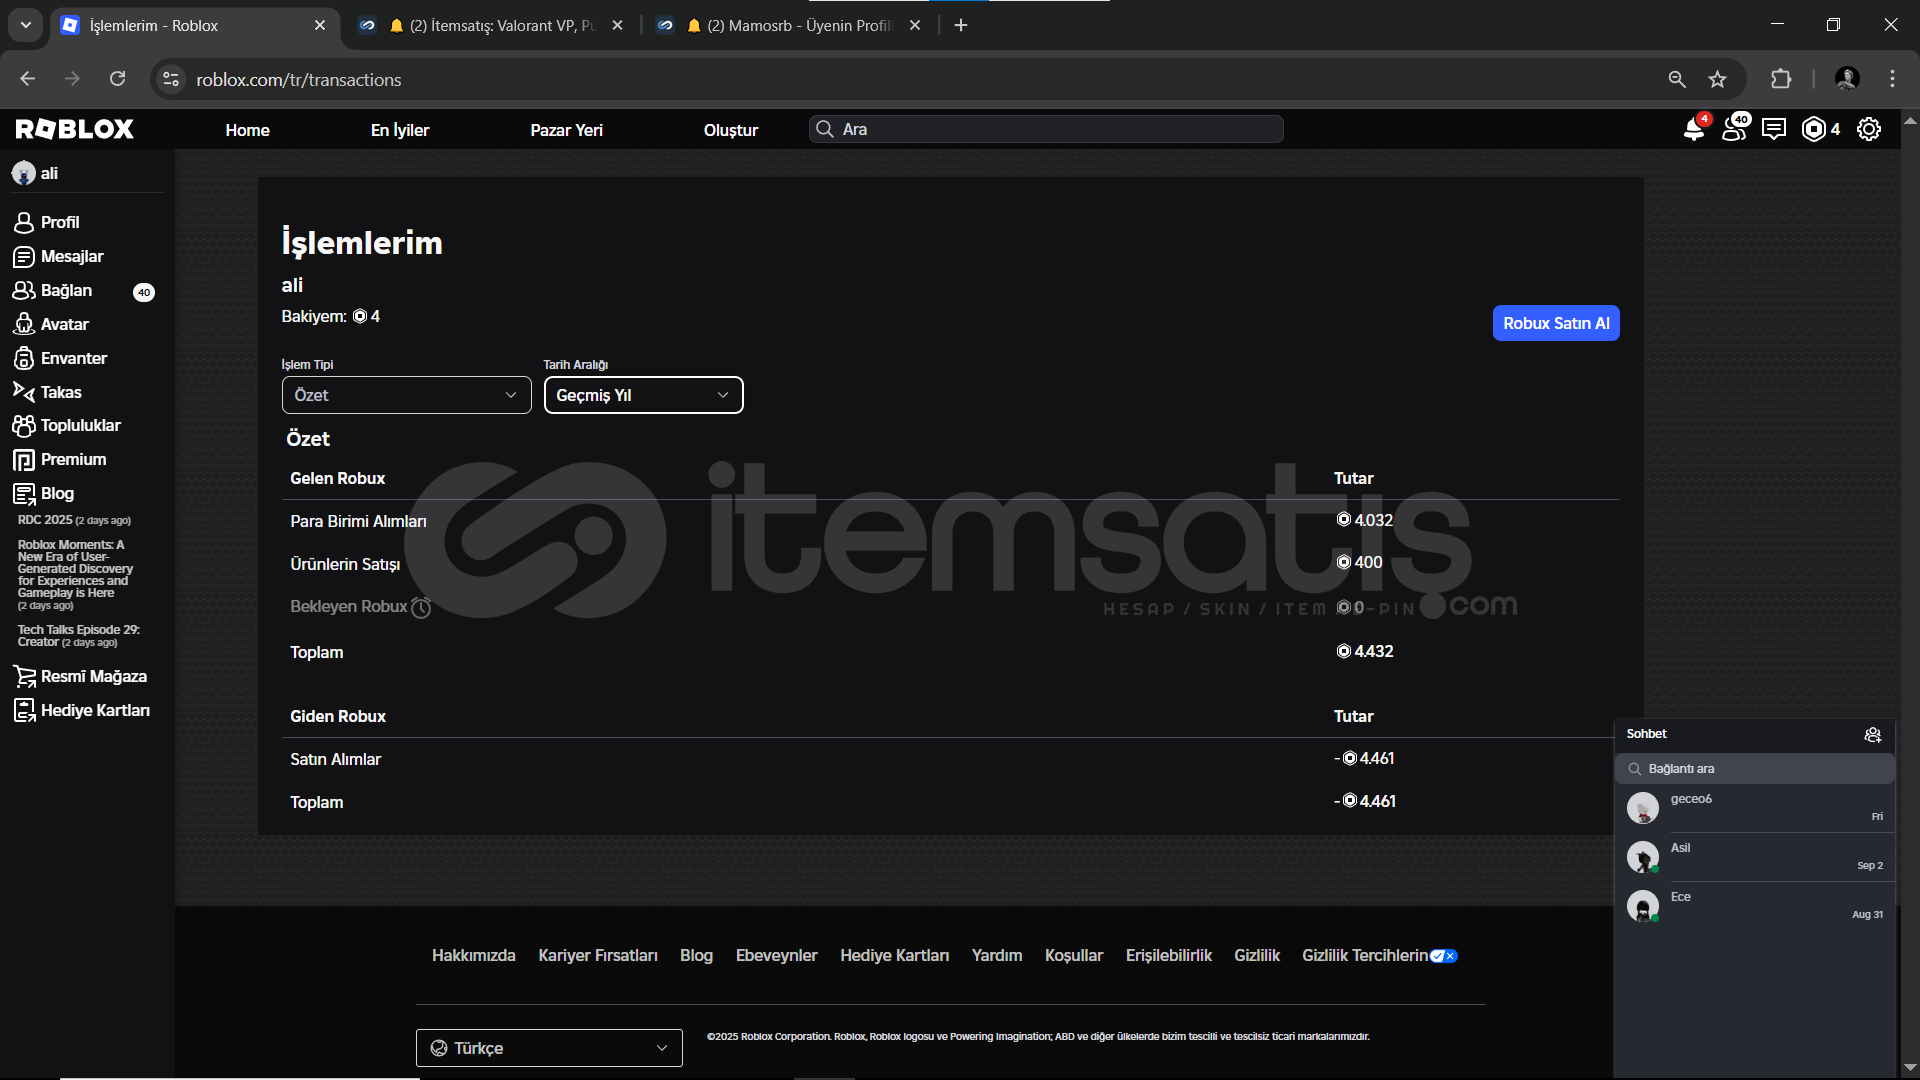1920x1080 pixels.
Task: Open chat with Ece
Action: point(1755,906)
